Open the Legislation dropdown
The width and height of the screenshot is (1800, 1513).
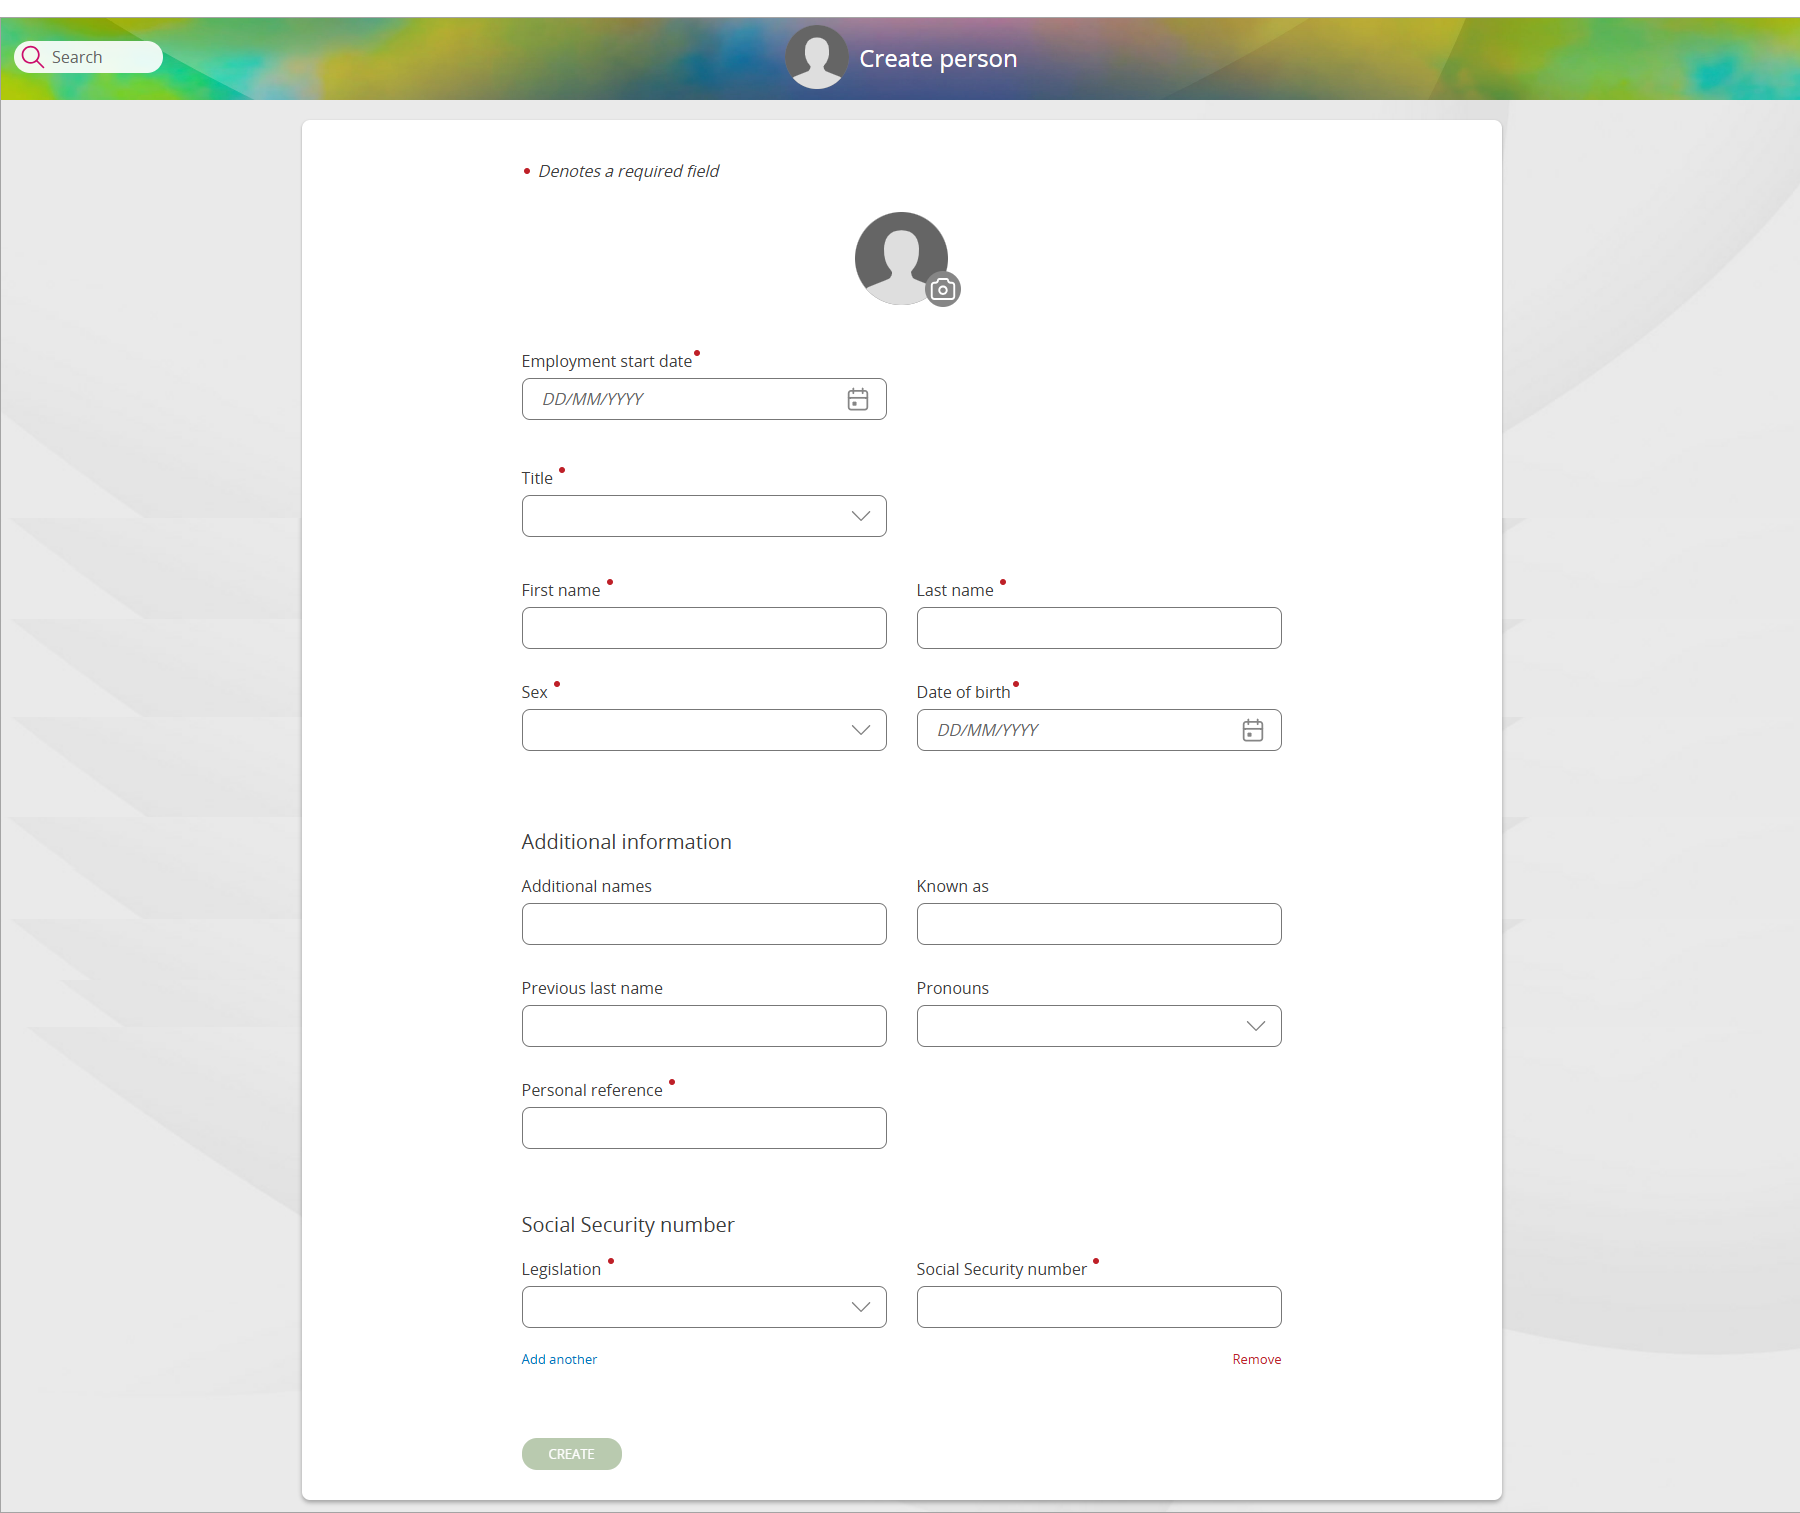[x=704, y=1307]
